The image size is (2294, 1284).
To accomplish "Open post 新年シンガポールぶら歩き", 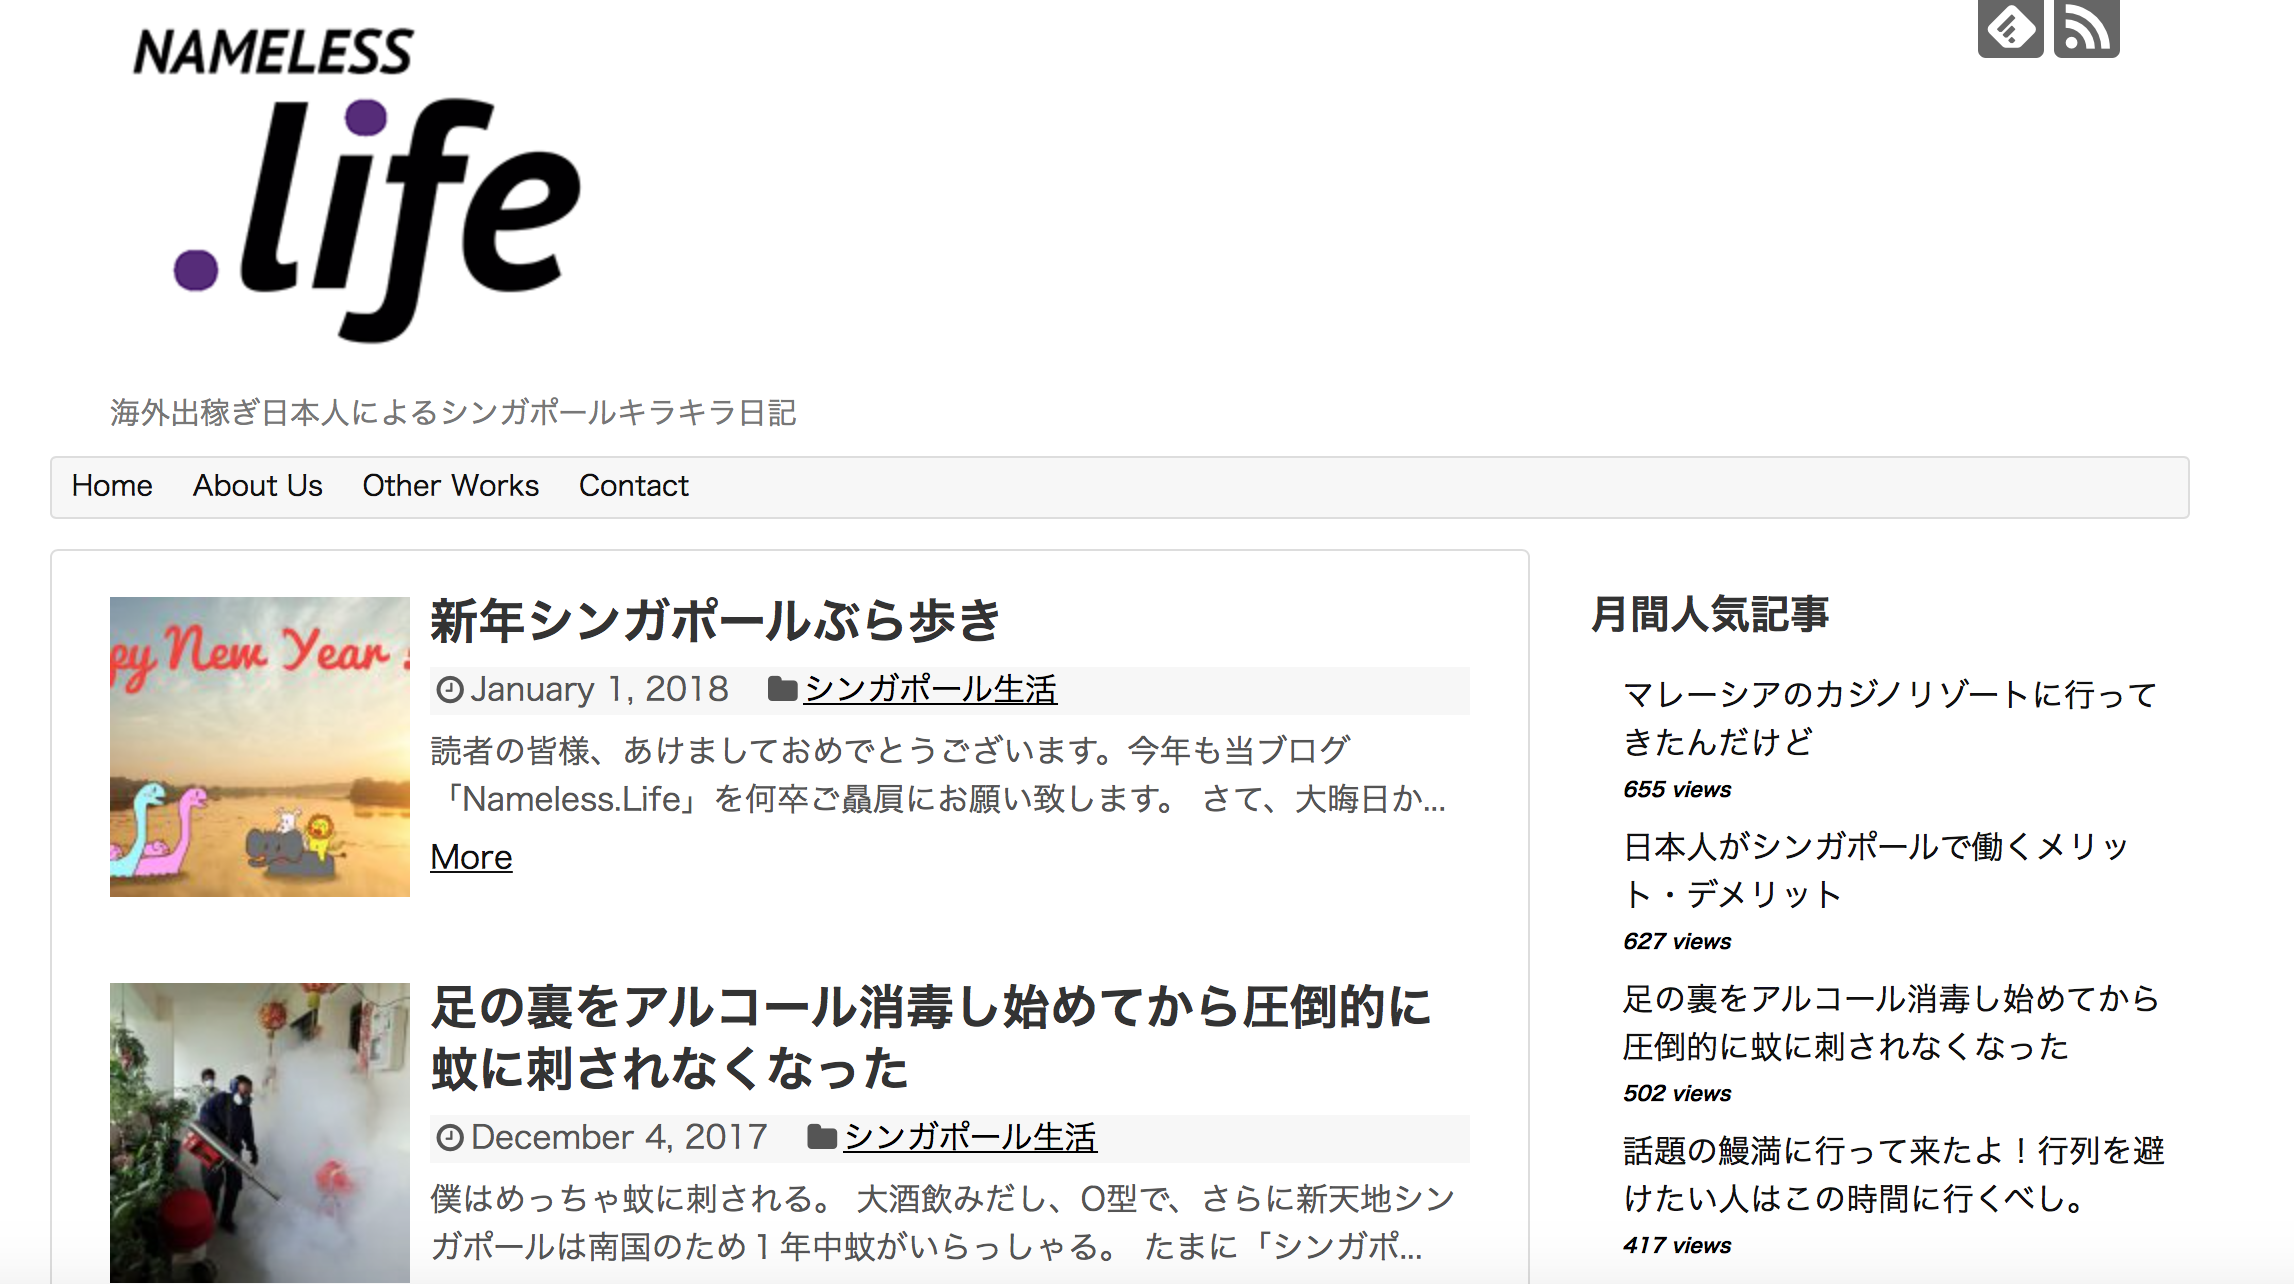I will 715,621.
